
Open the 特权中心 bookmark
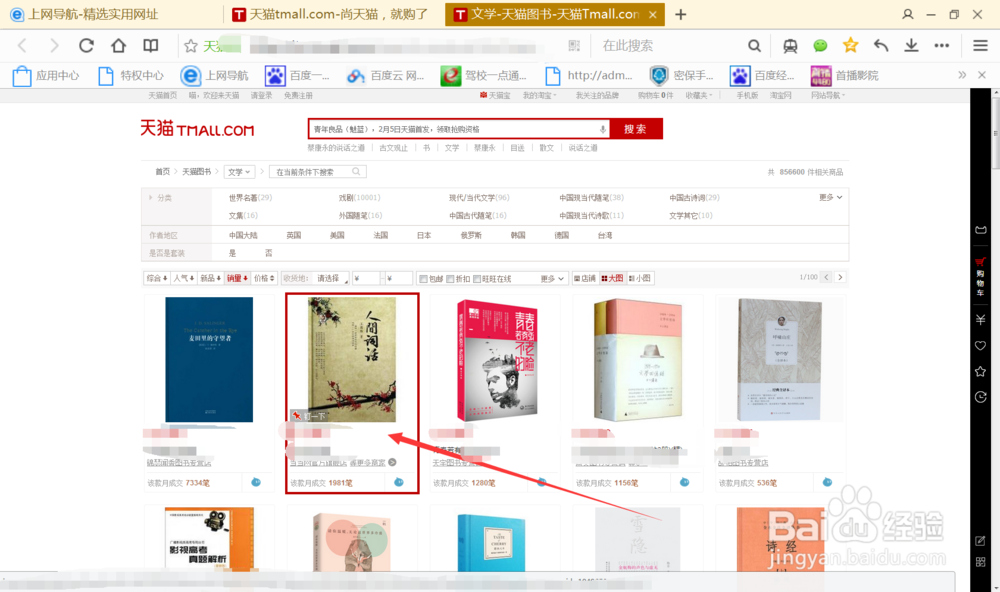tap(131, 75)
